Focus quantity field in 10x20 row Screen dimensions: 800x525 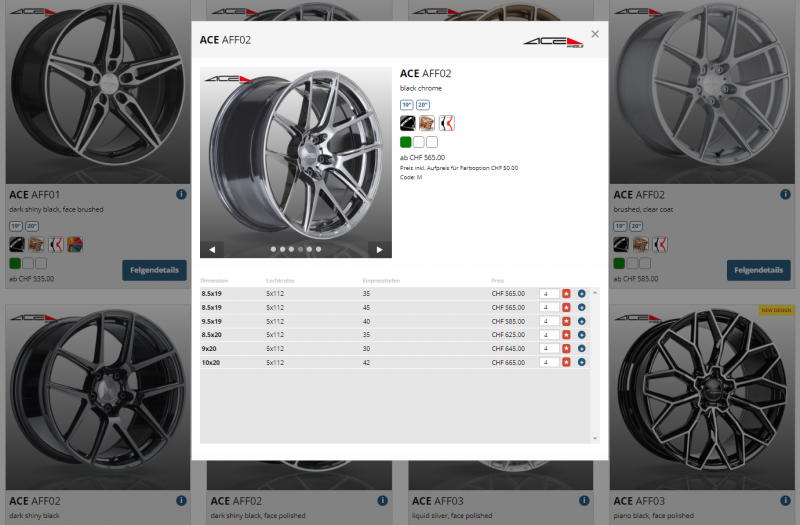549,362
